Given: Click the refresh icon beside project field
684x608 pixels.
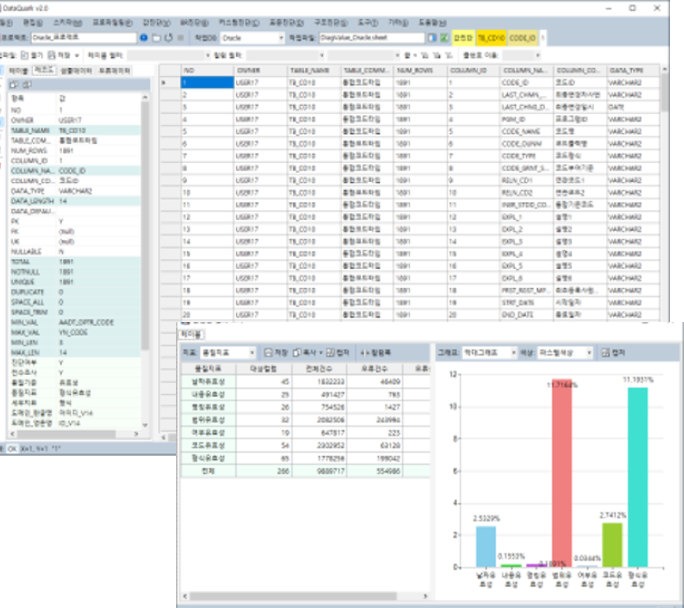Looking at the screenshot, I should click(x=167, y=37).
